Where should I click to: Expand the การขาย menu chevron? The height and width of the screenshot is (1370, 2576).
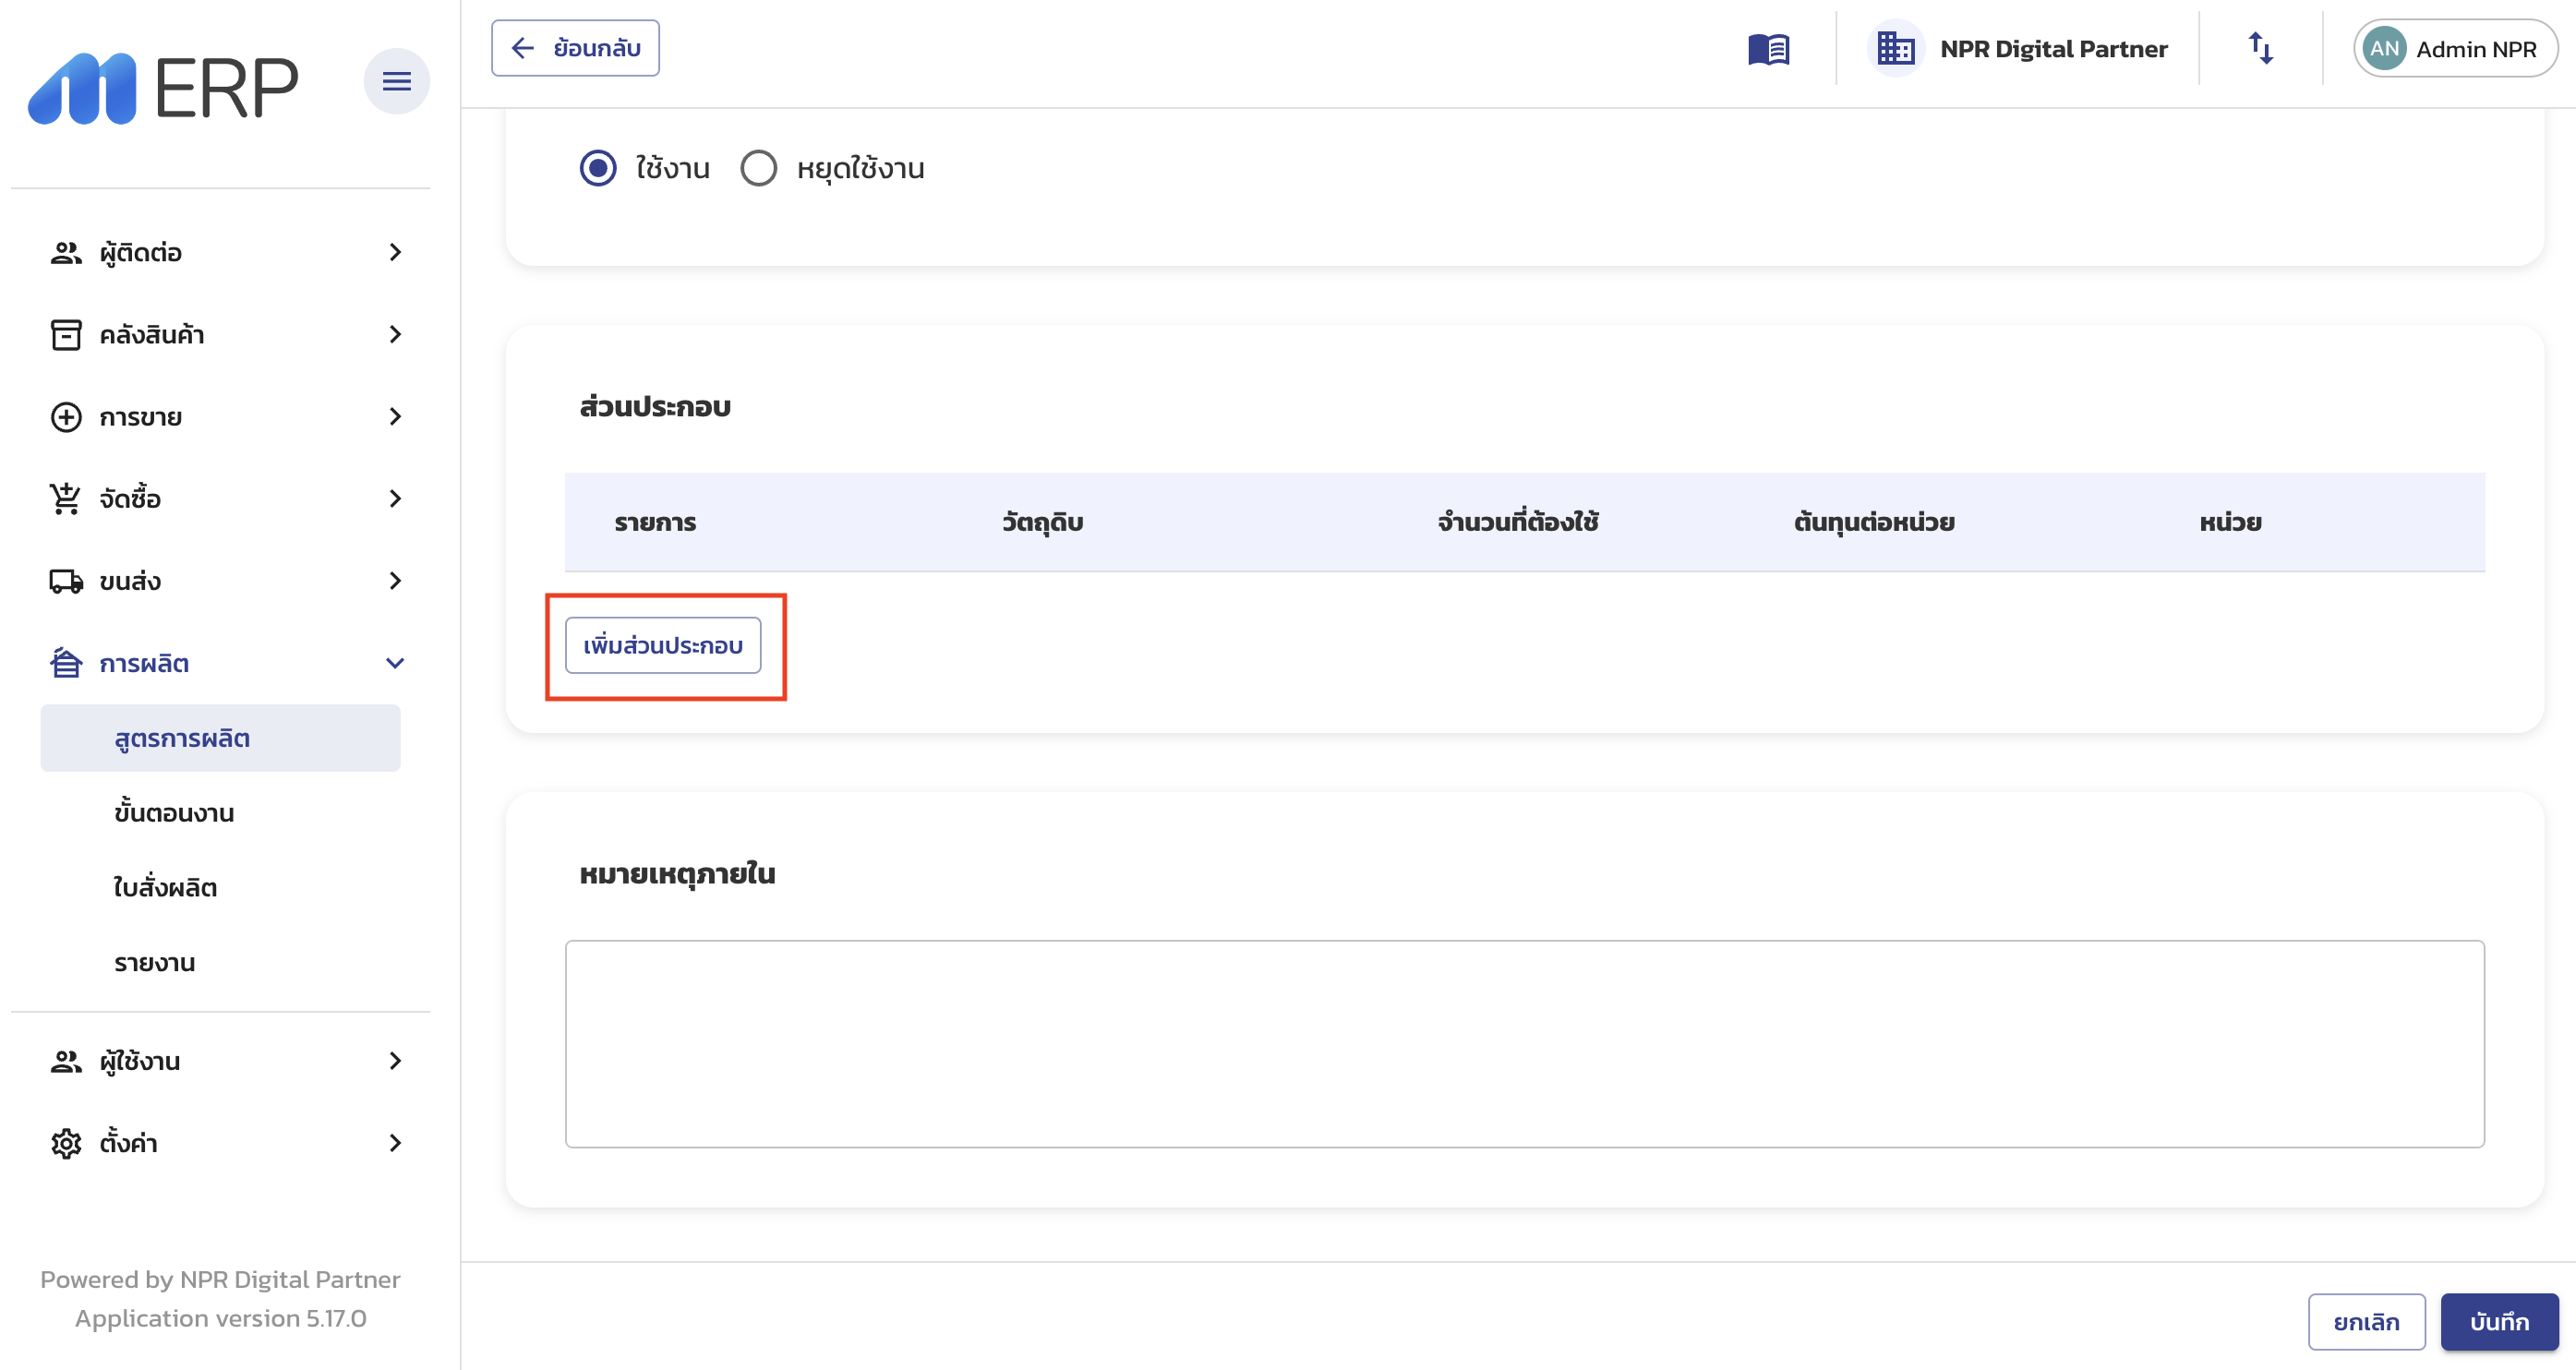395,416
